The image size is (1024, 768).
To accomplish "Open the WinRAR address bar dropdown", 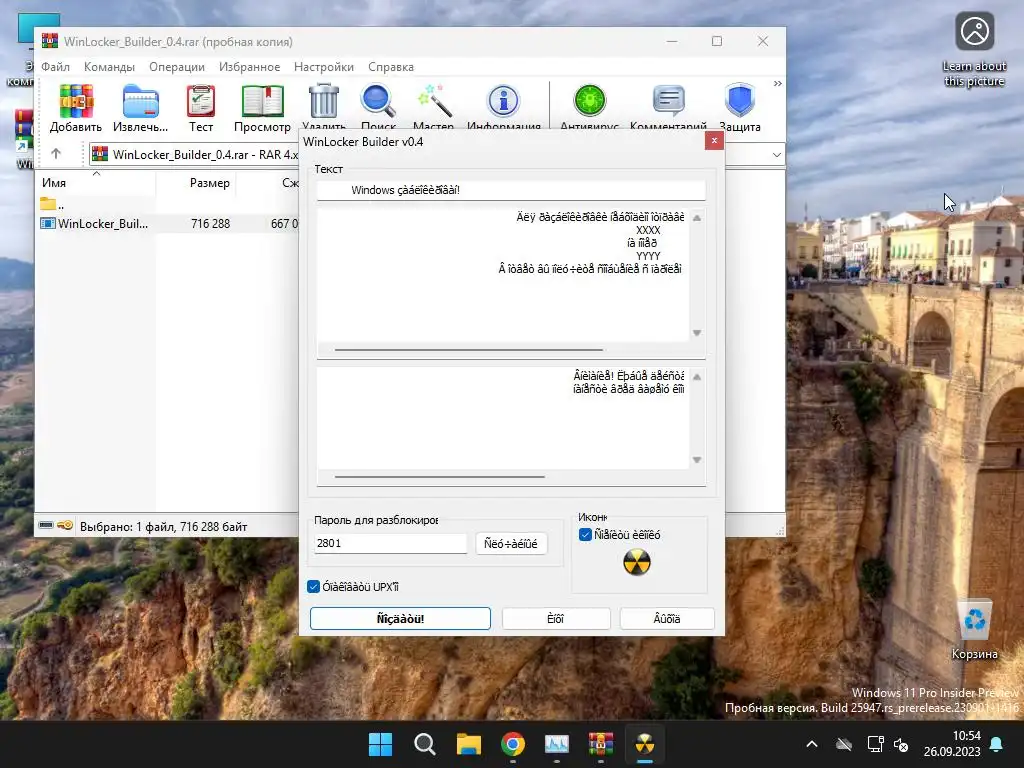I will 776,155.
